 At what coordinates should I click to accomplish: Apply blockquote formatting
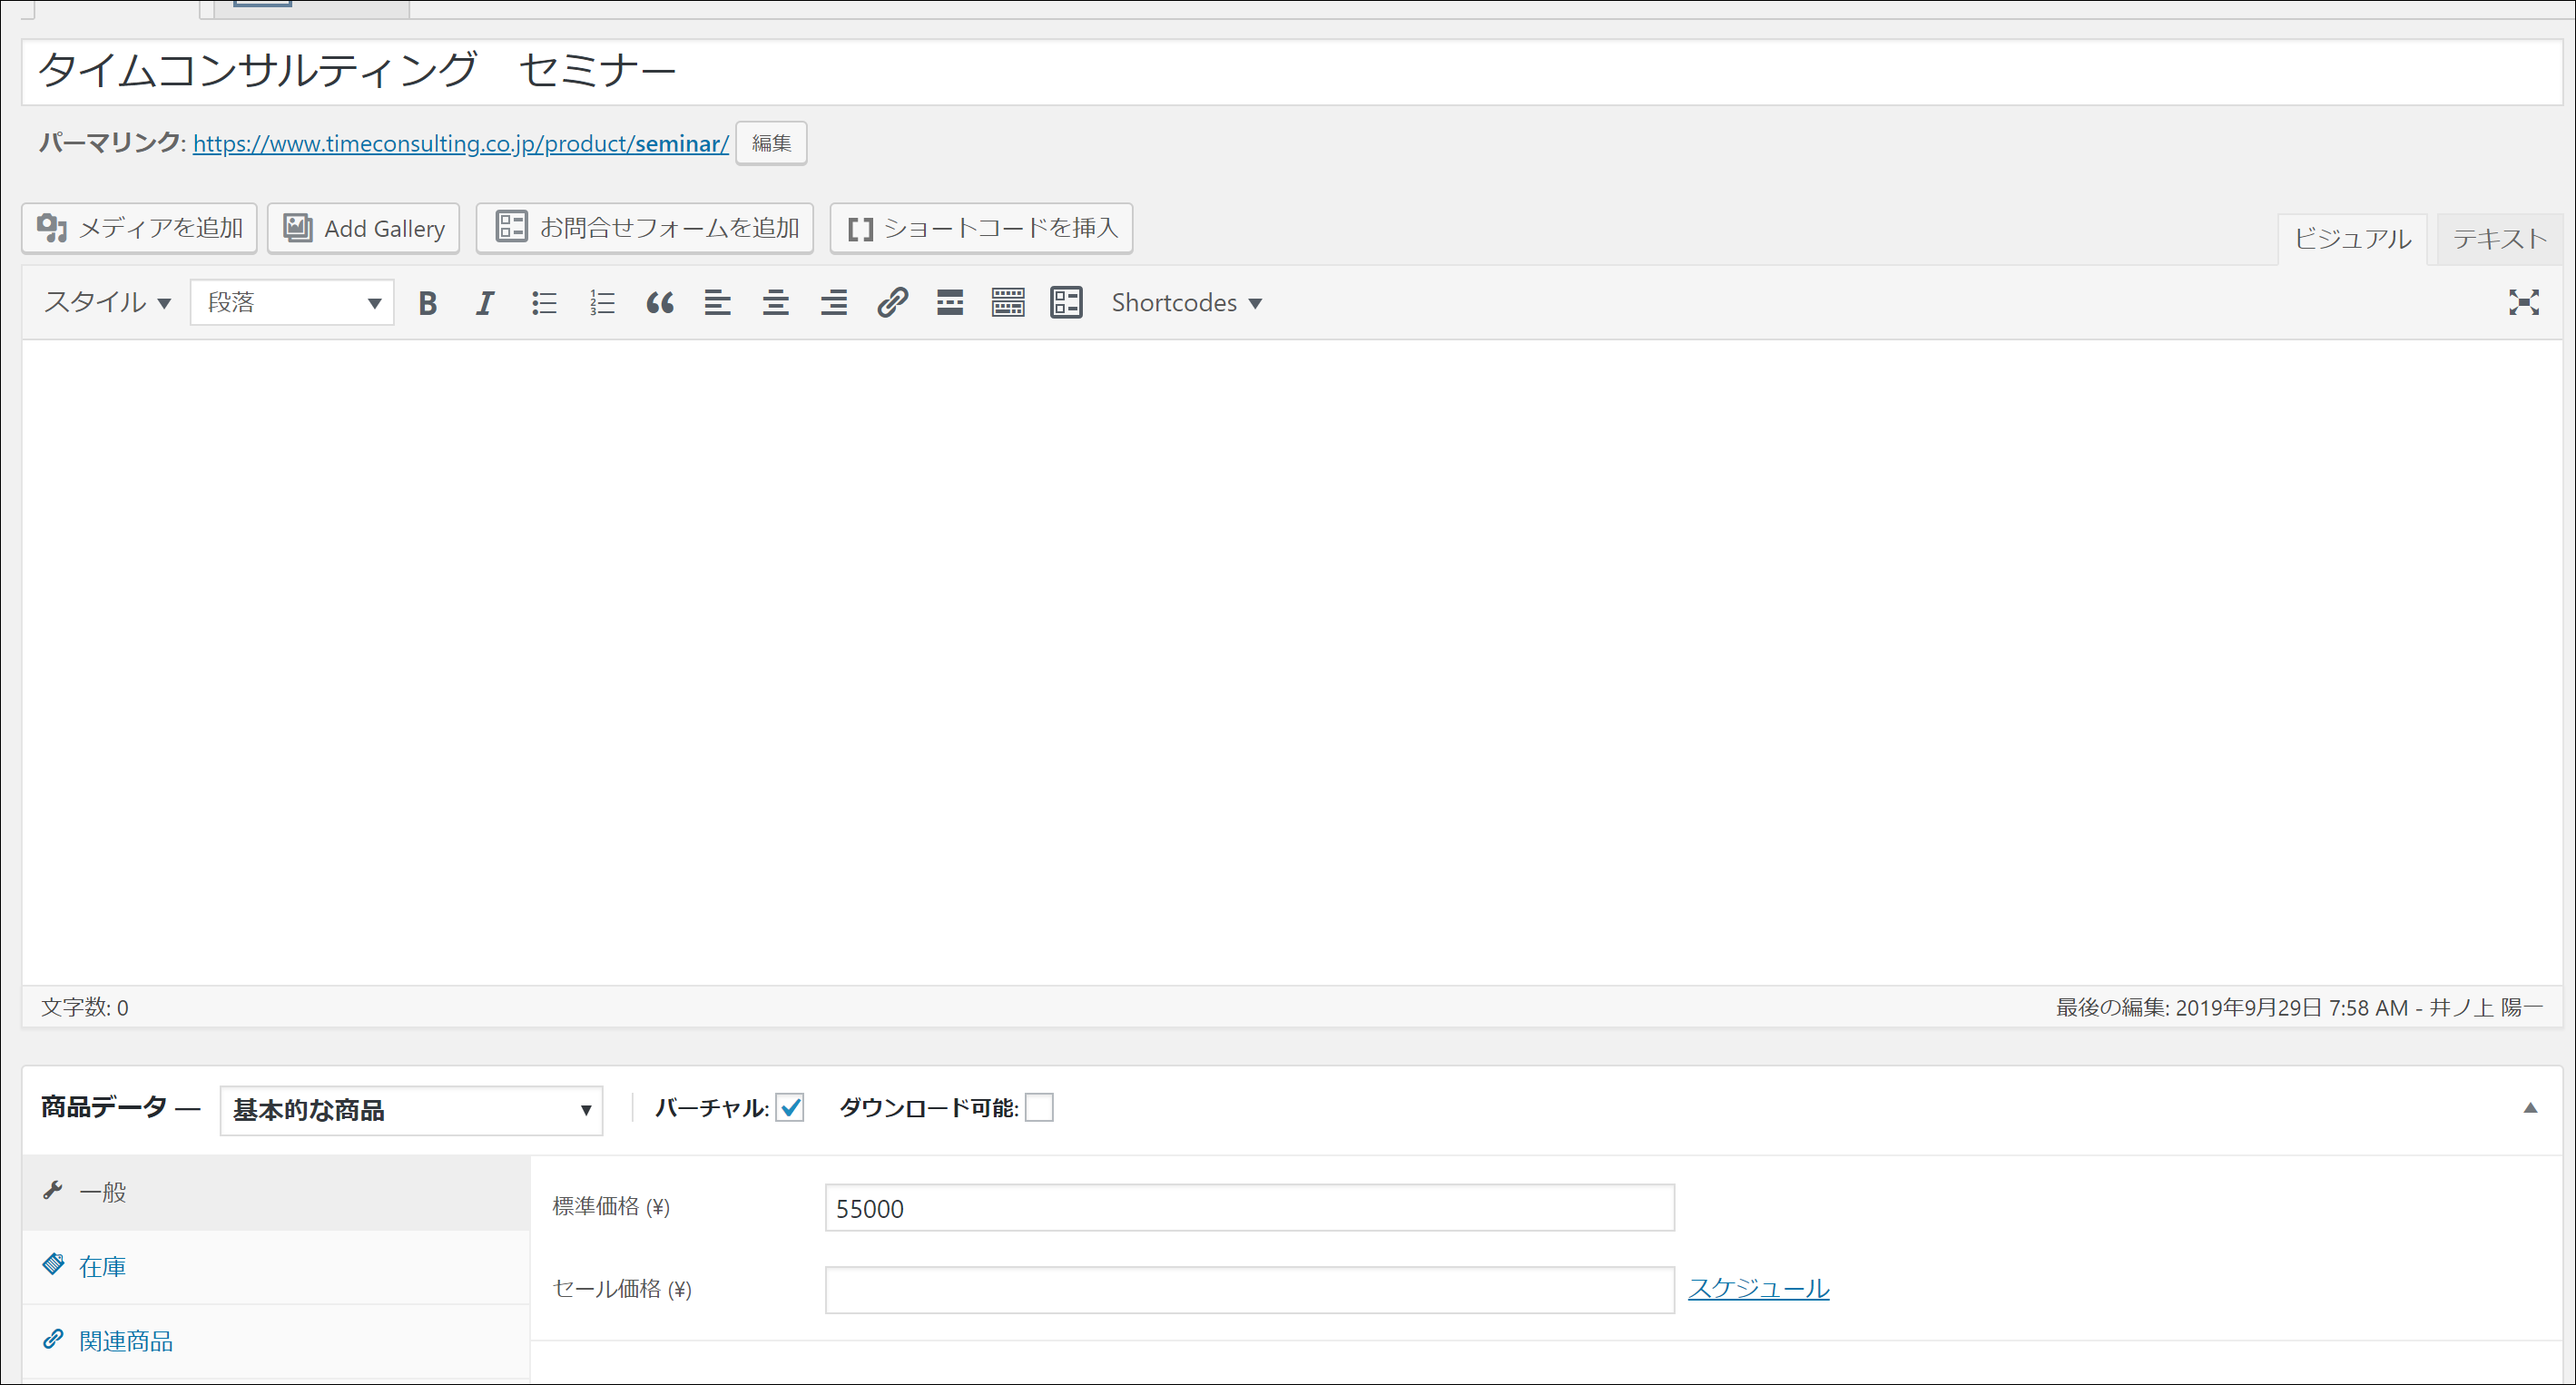(660, 303)
